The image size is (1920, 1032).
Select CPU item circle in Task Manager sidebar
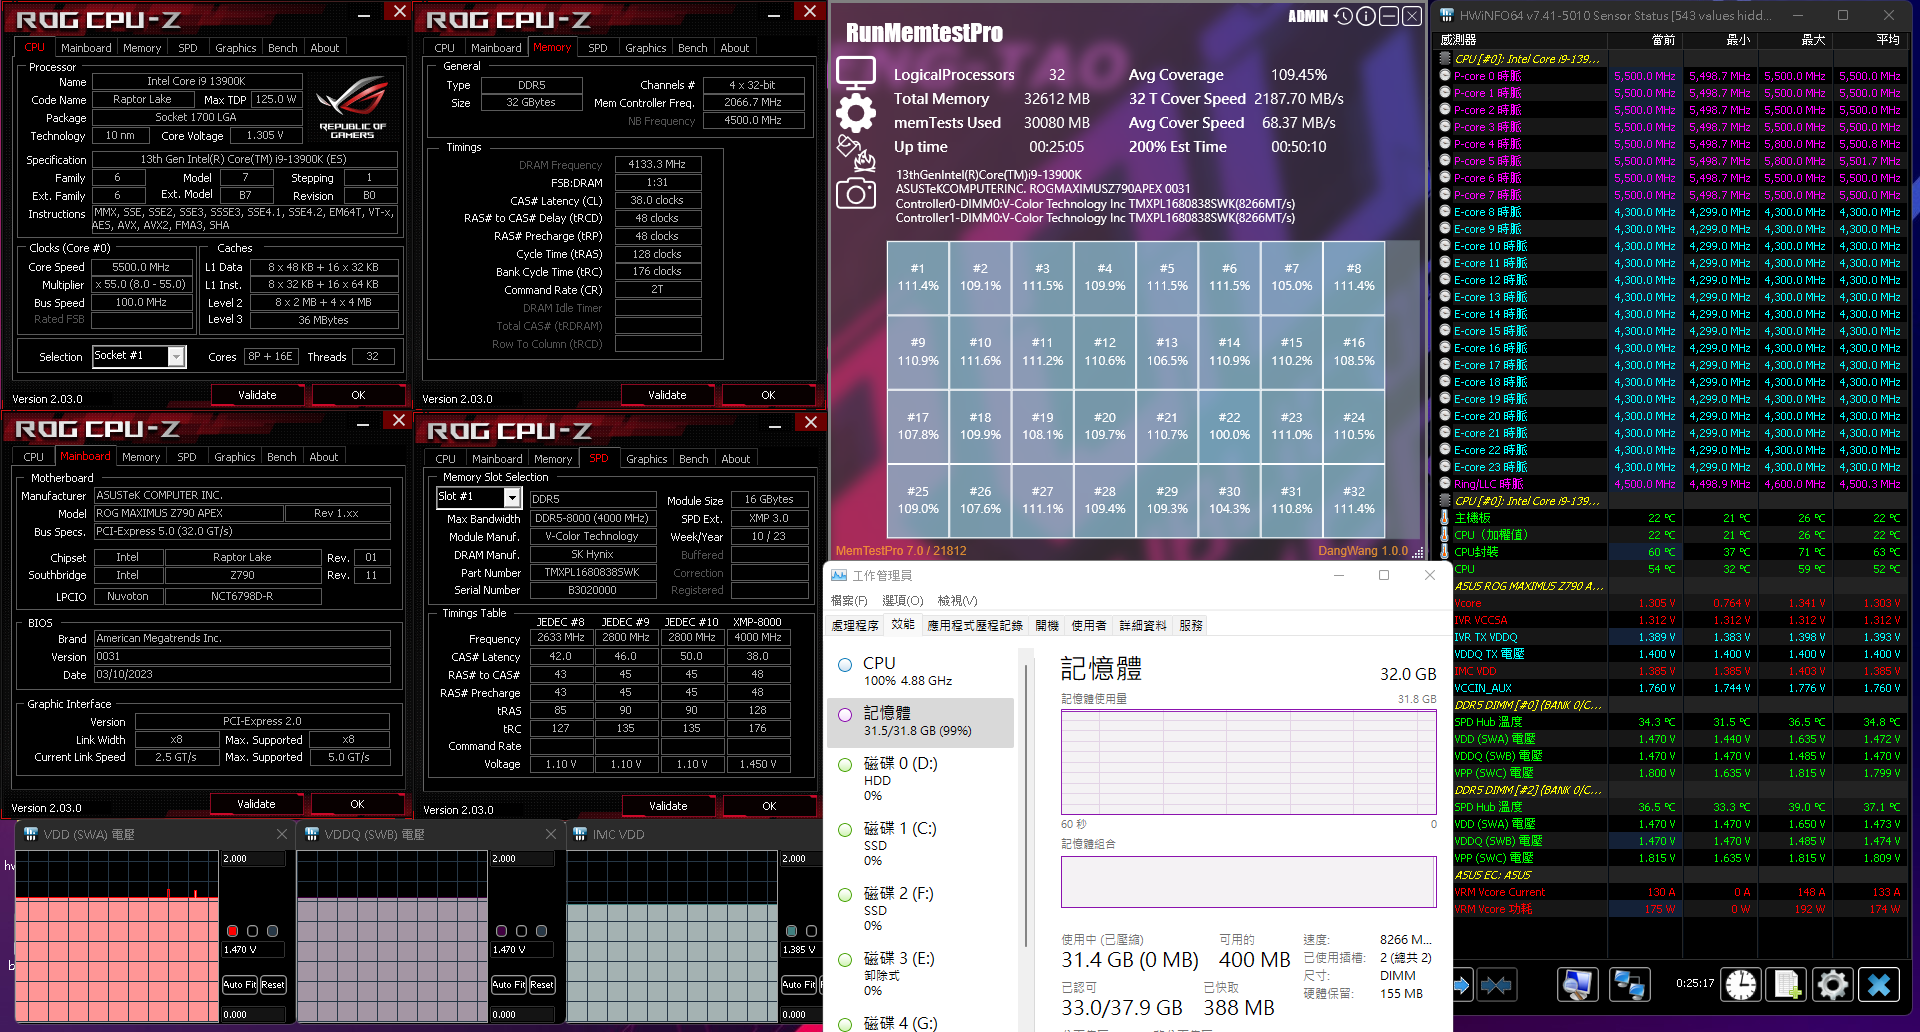coord(845,664)
